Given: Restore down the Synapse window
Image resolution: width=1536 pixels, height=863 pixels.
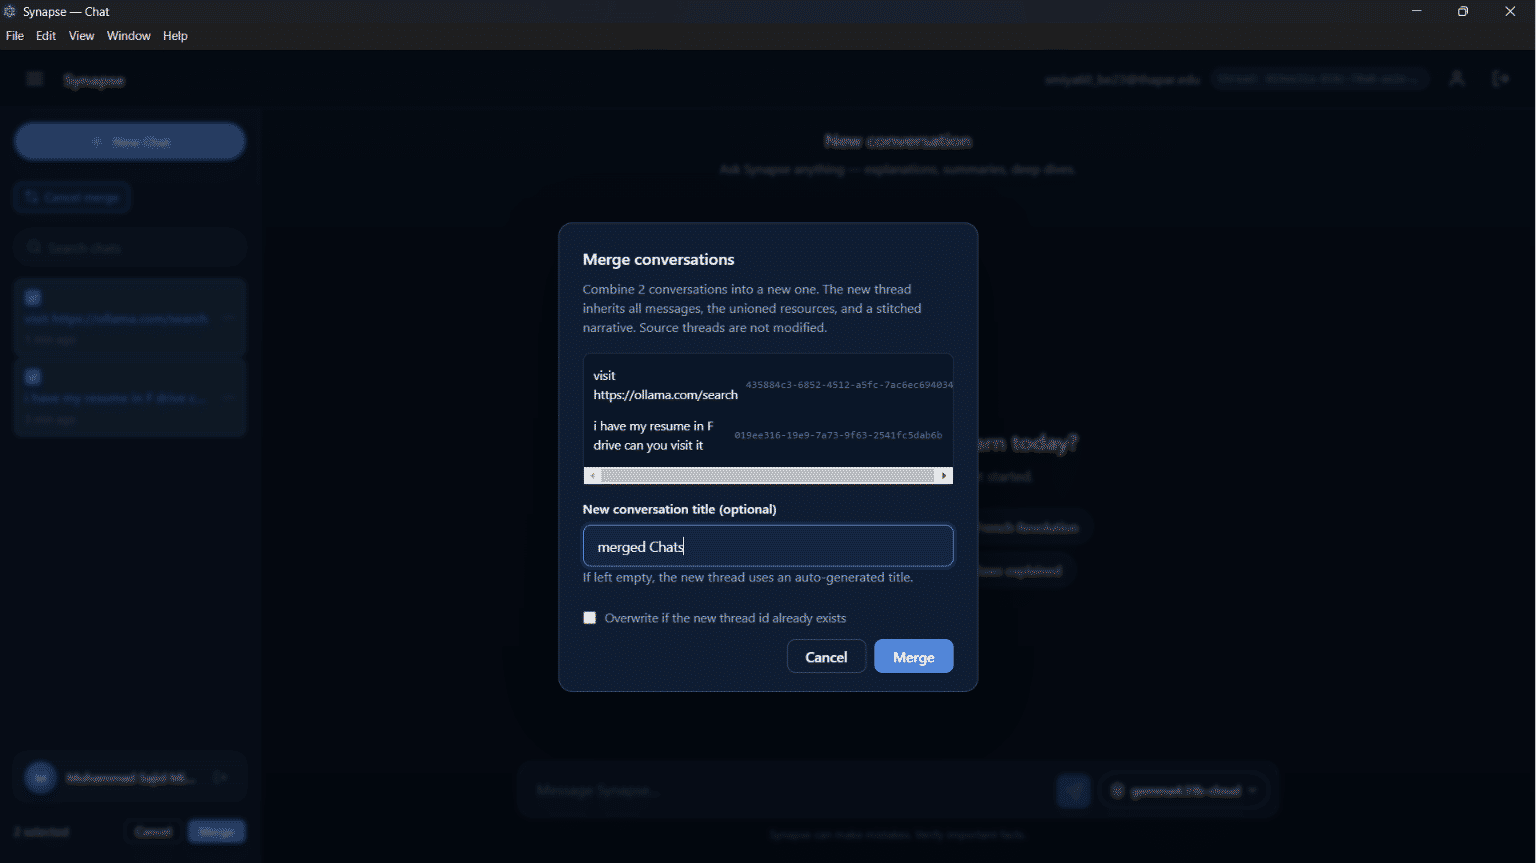Looking at the screenshot, I should pos(1463,12).
